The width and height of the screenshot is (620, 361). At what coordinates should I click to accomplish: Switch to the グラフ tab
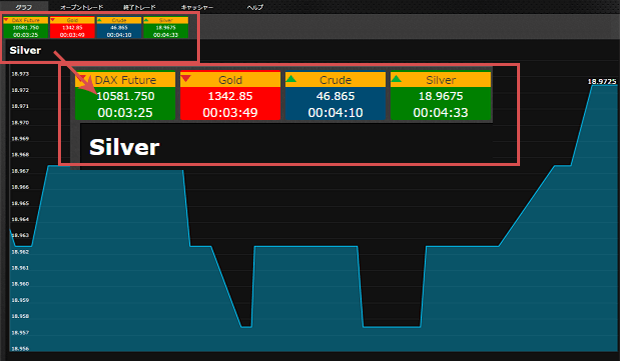click(x=24, y=7)
